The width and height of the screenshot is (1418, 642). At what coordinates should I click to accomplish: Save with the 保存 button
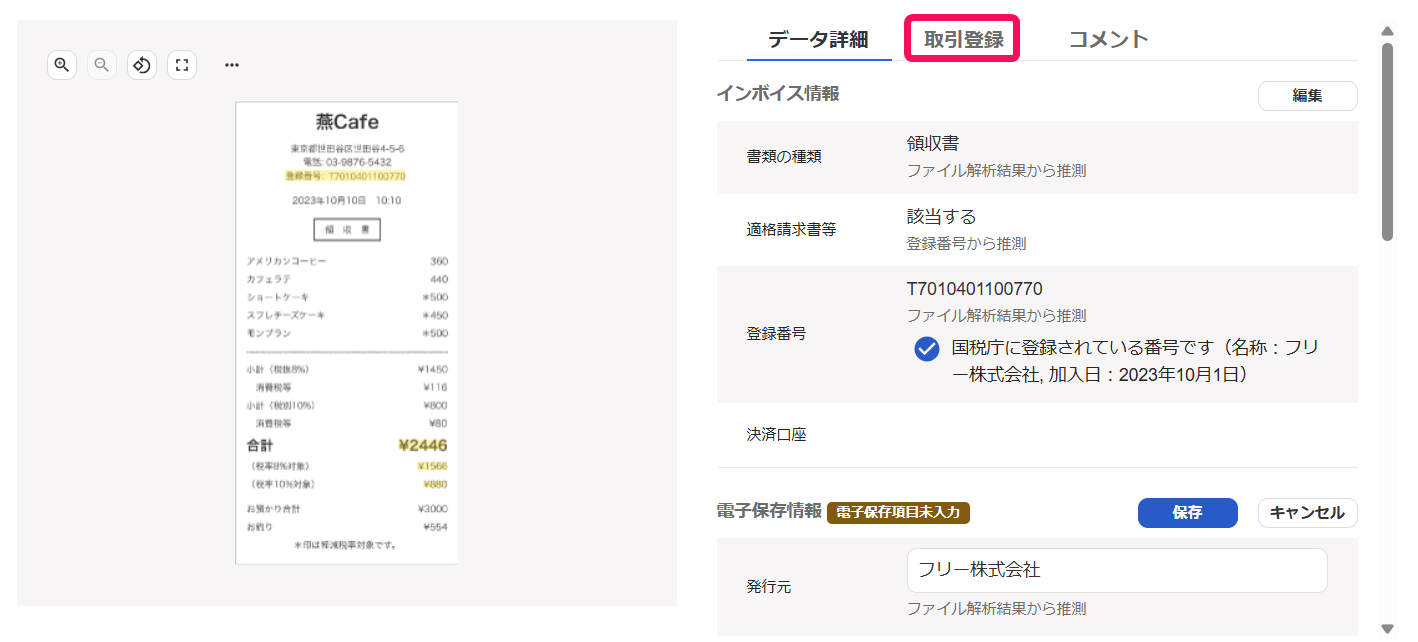1187,513
